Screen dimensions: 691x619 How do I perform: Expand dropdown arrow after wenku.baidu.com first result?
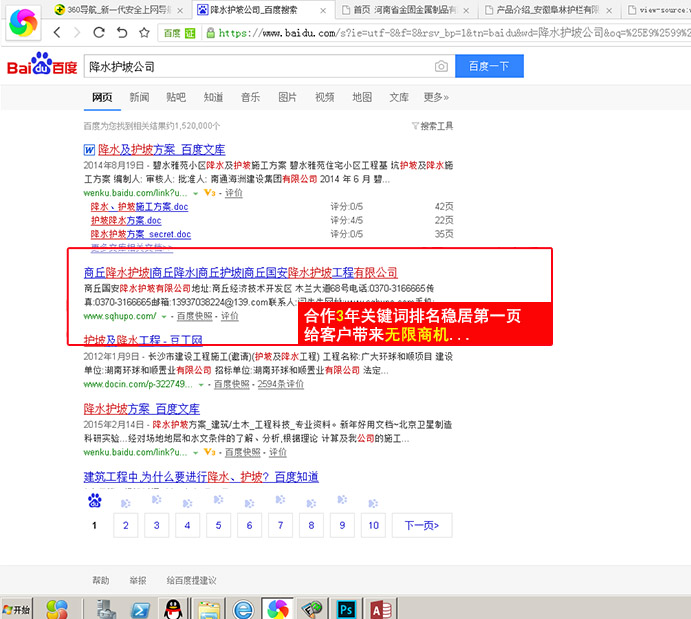click(195, 193)
